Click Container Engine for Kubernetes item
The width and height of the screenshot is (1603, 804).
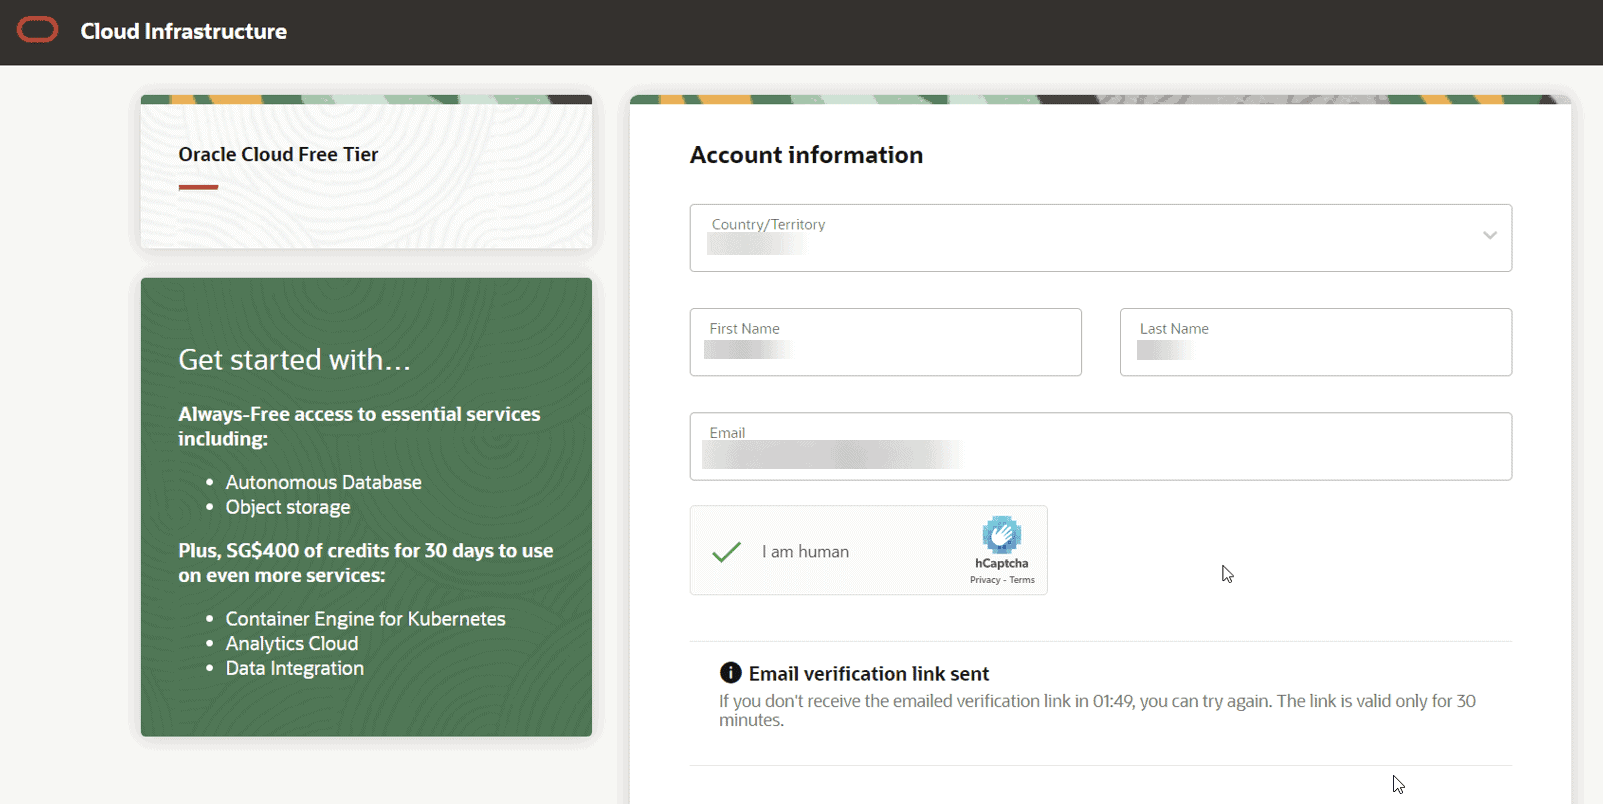coord(365,619)
